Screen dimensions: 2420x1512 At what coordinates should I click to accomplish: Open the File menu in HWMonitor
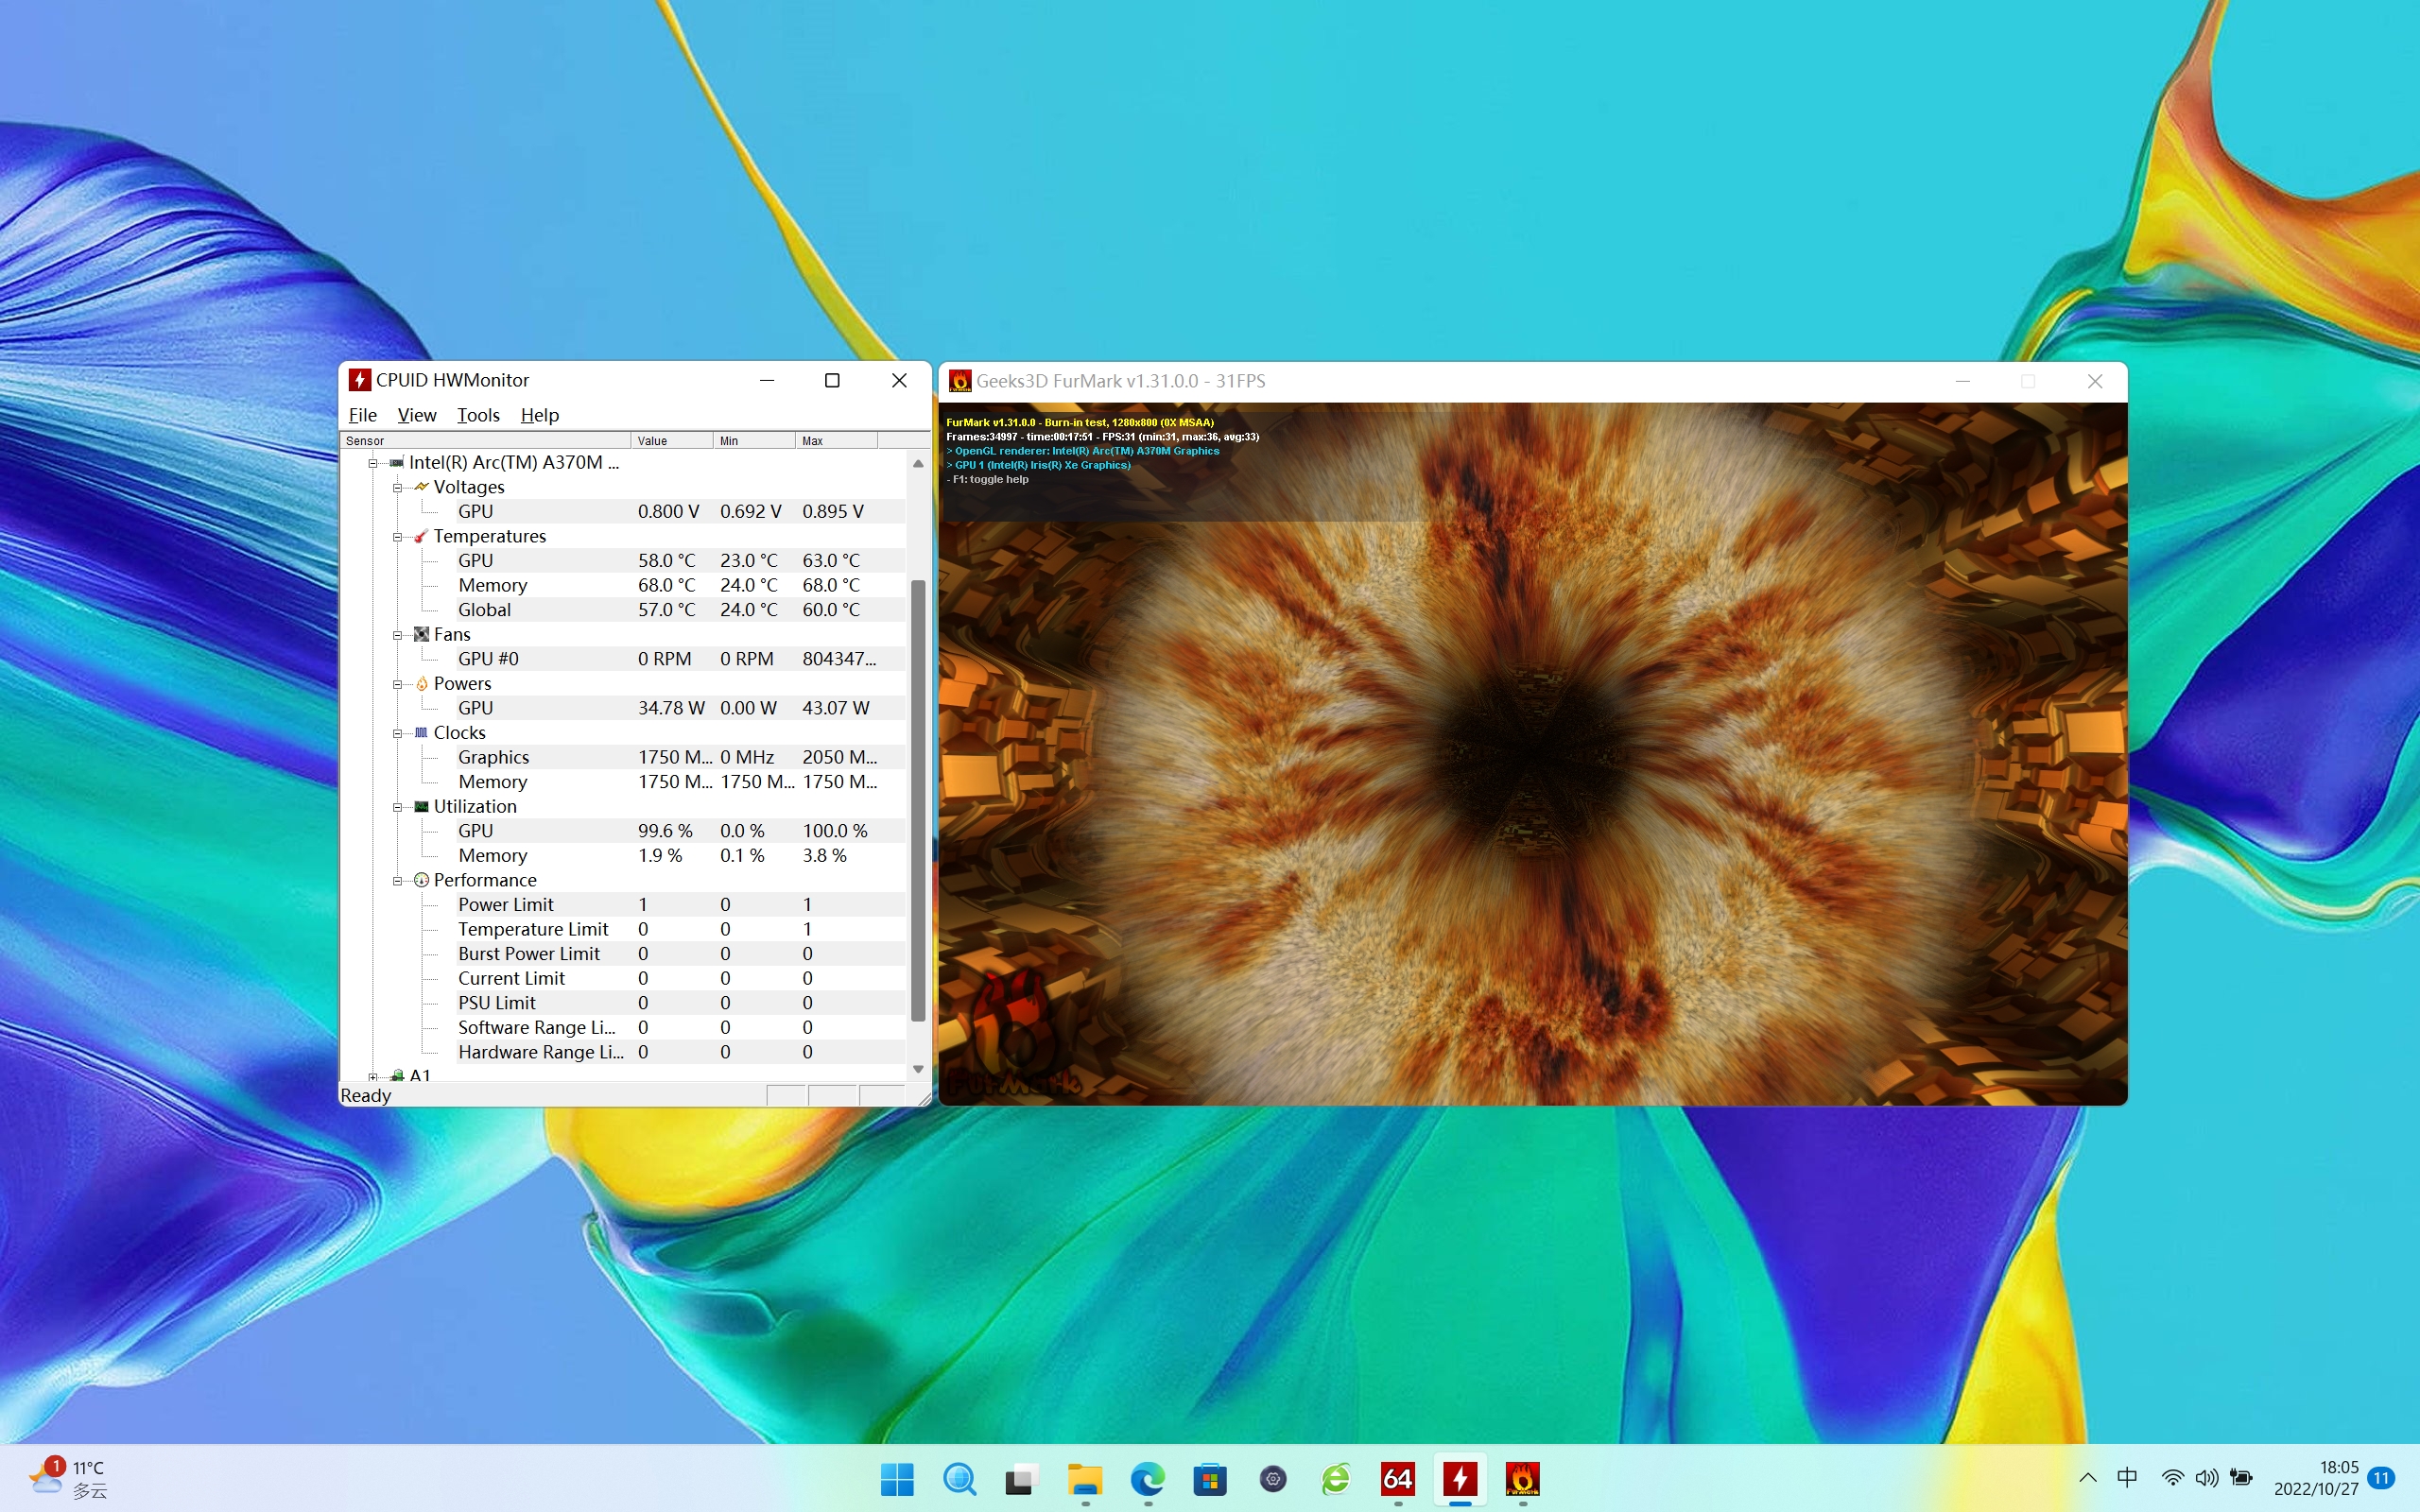coord(362,415)
